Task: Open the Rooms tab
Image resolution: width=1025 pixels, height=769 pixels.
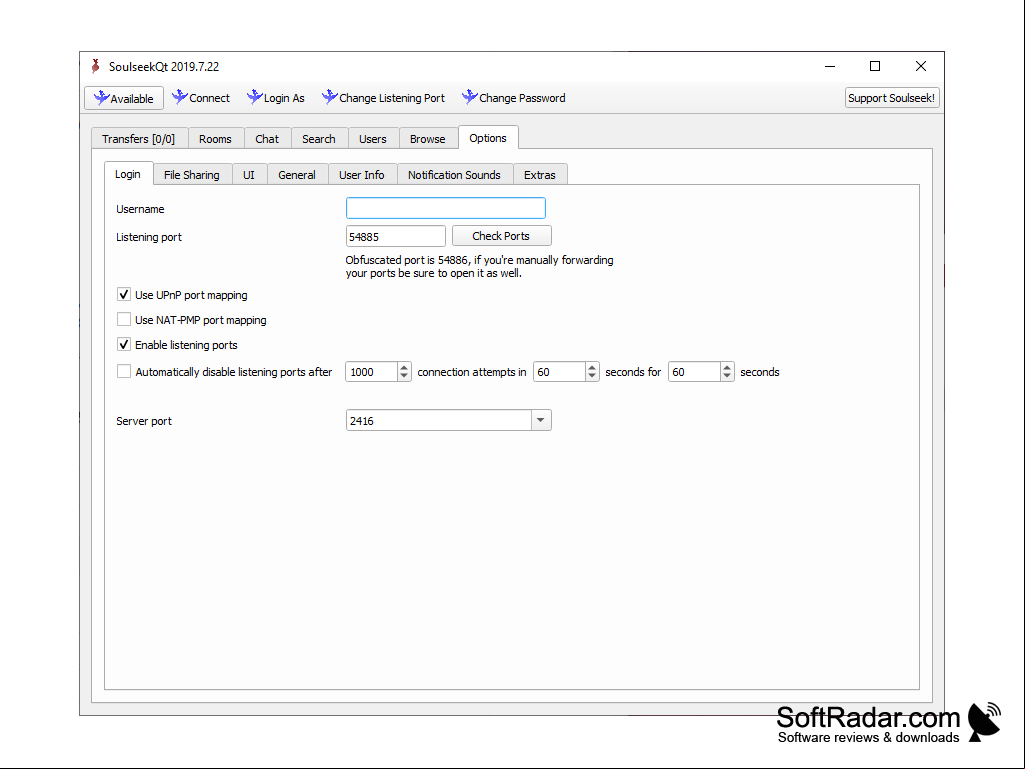Action: [x=216, y=139]
